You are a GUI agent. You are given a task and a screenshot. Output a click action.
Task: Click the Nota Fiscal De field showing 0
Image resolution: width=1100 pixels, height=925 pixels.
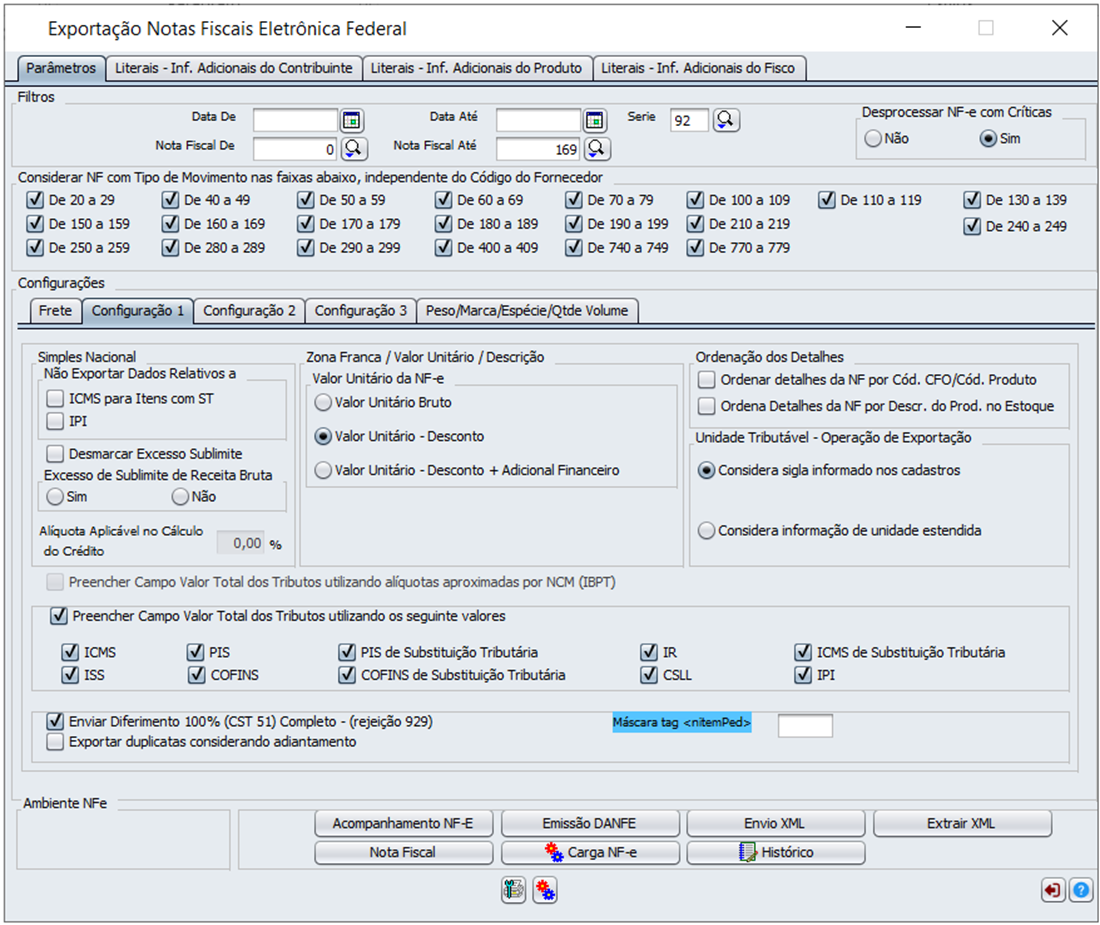point(295,149)
